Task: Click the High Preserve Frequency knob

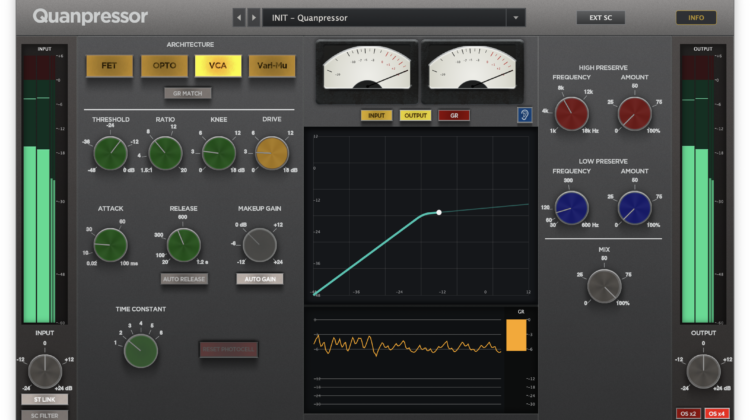Action: [572, 114]
